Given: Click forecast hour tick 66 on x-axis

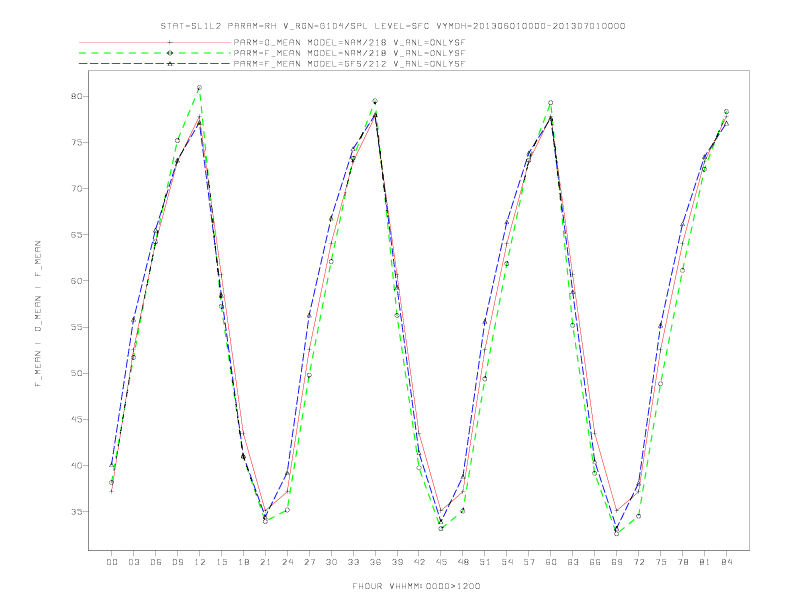Looking at the screenshot, I should point(595,562).
